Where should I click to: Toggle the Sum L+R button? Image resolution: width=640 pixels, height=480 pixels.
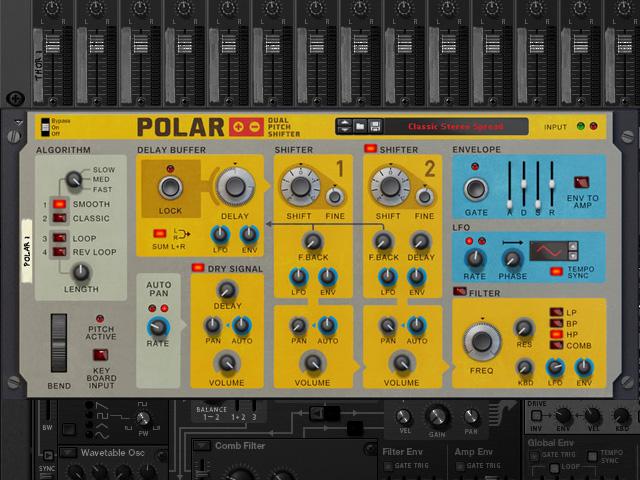click(159, 233)
